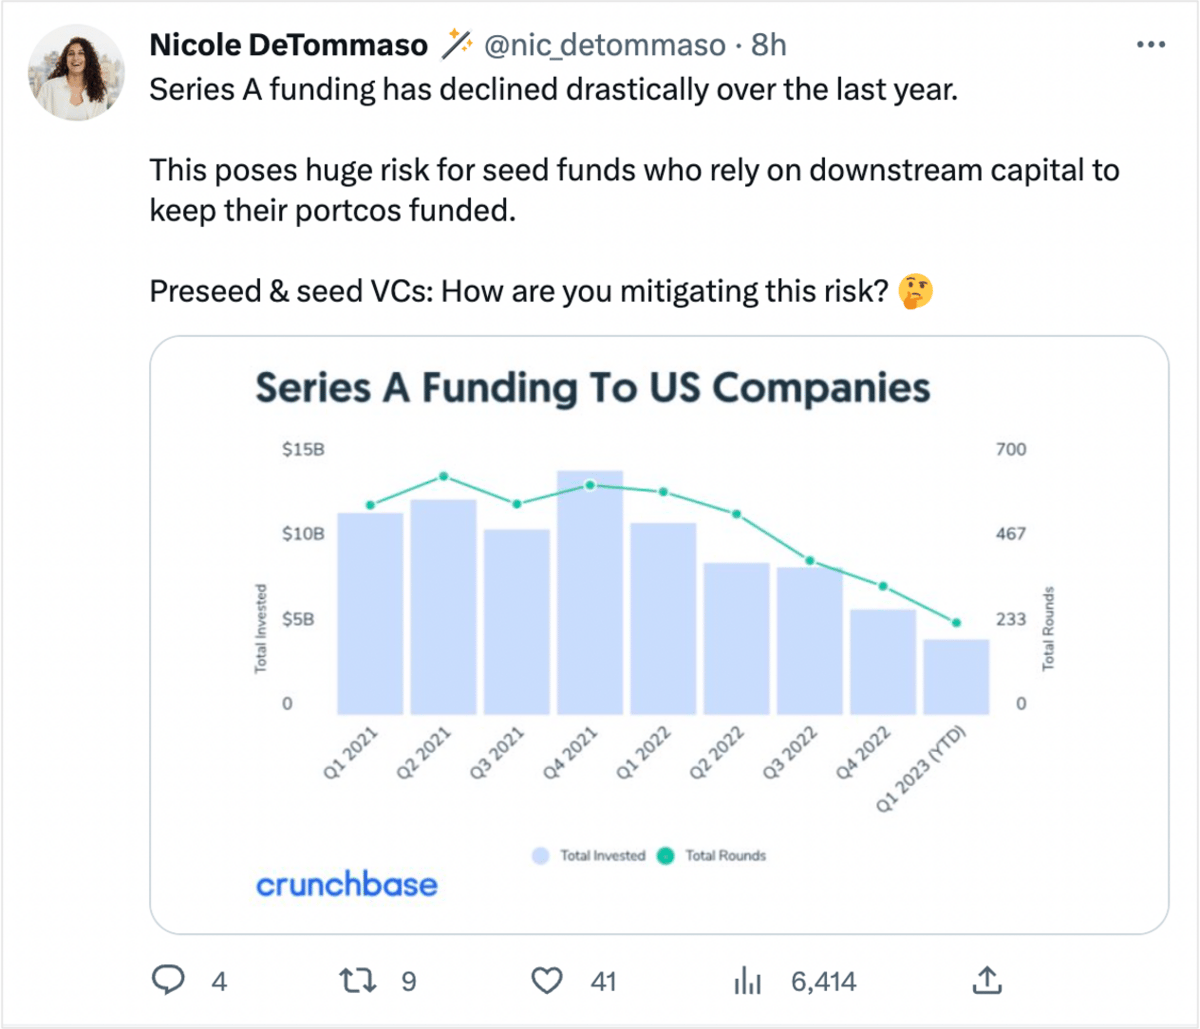This screenshot has width=1200, height=1029.
Task: Open Nicole DeTommaso's profile picture
Action: coord(75,72)
